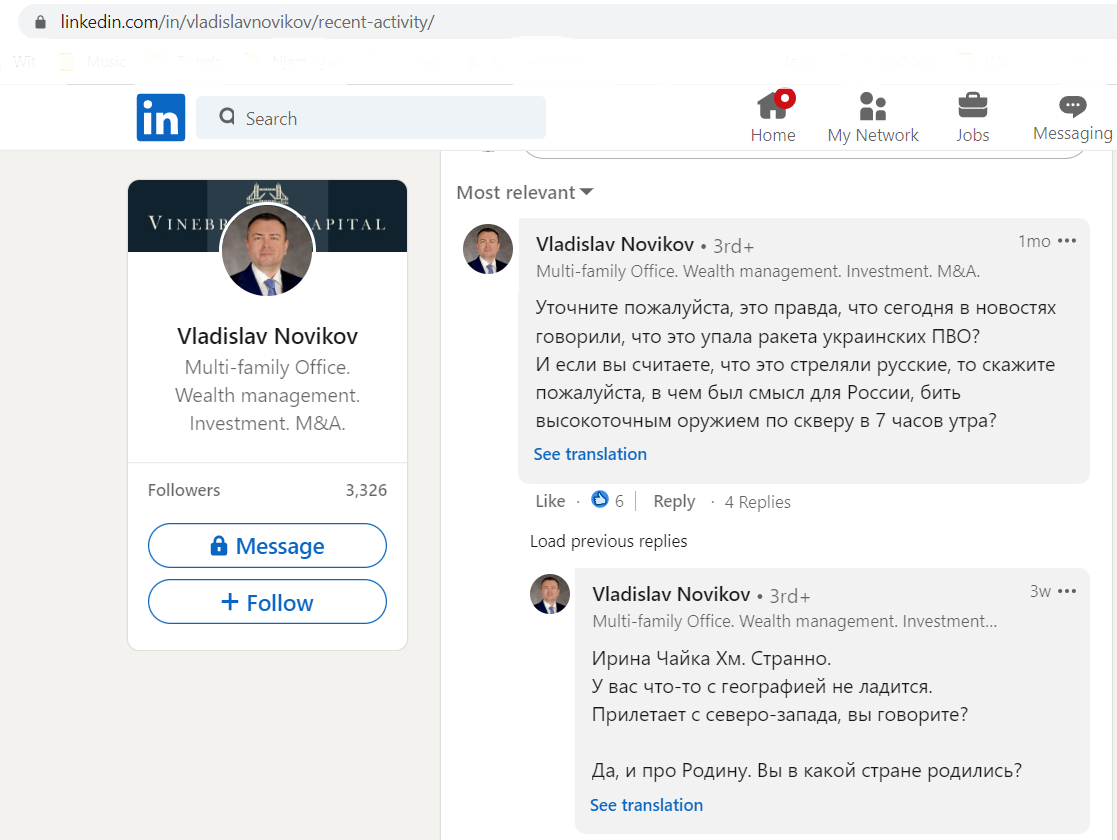Open sidebar profile name Vladislav Novikov

pos(267,336)
